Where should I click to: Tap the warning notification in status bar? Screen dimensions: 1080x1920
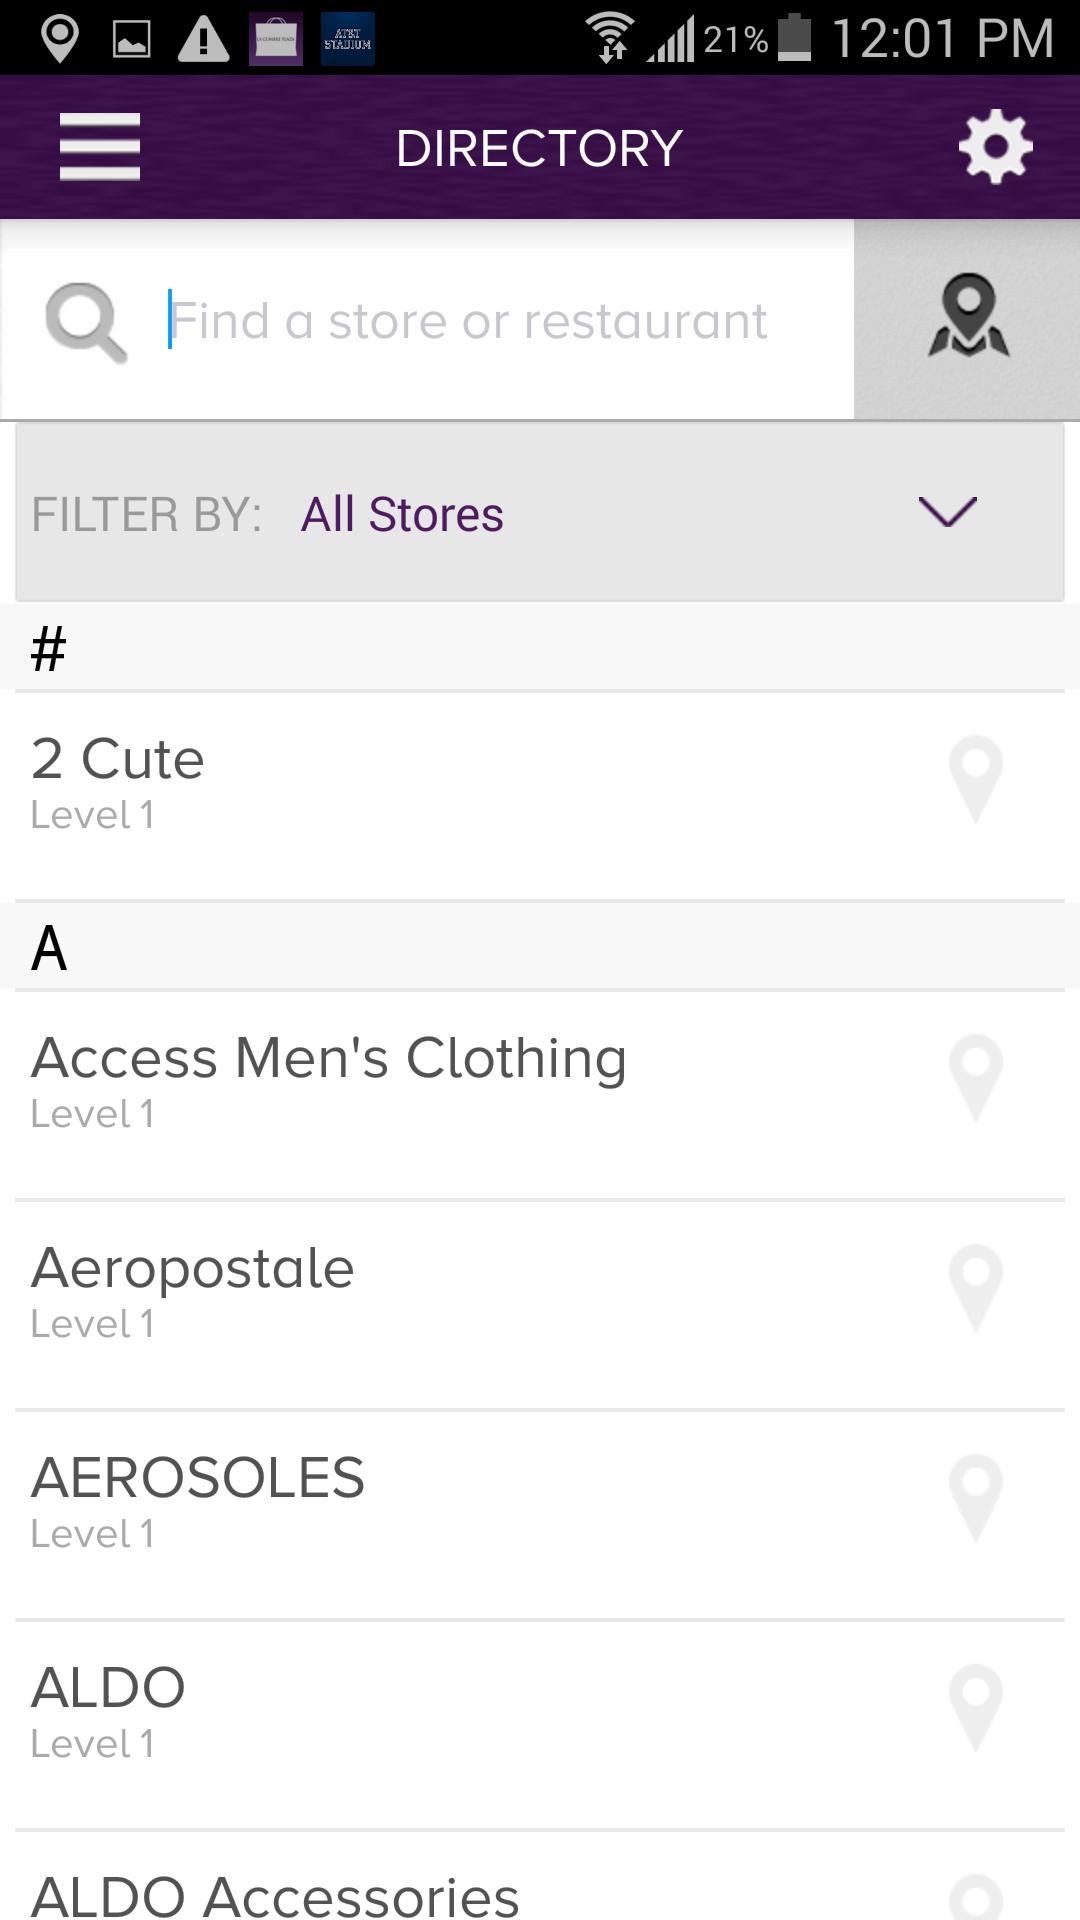[x=203, y=39]
